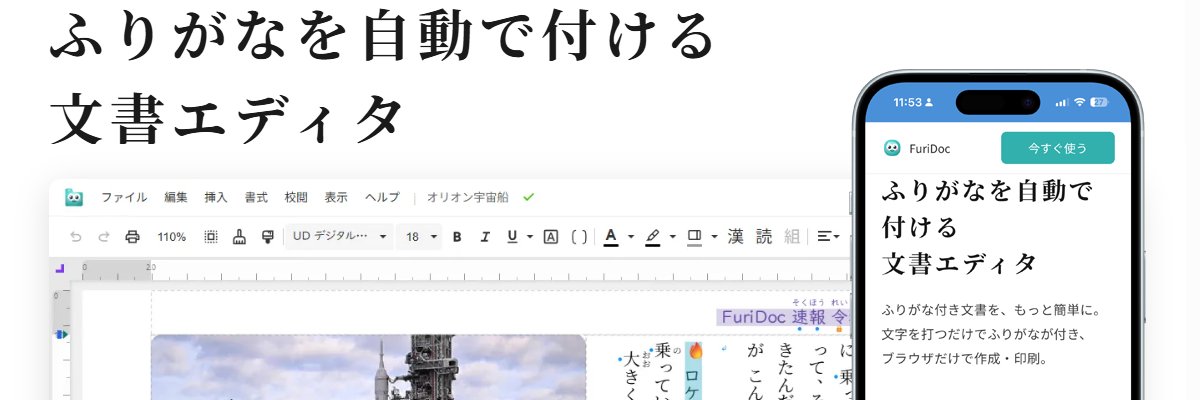Click the dashed-square fit page icon

(211, 237)
